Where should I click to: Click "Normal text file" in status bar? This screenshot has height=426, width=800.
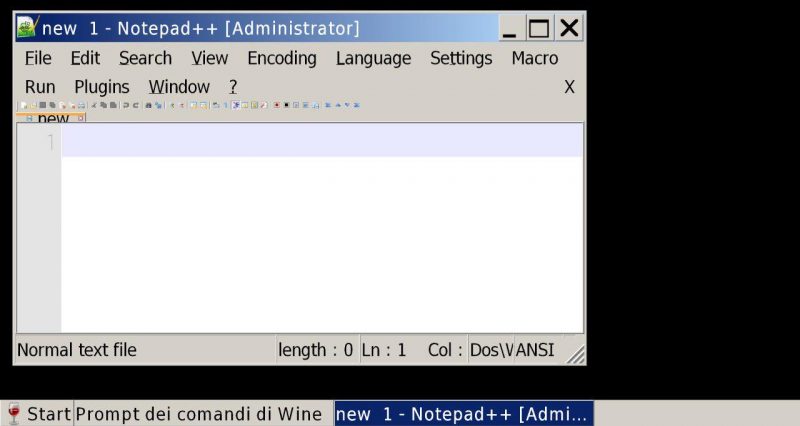[x=77, y=350]
